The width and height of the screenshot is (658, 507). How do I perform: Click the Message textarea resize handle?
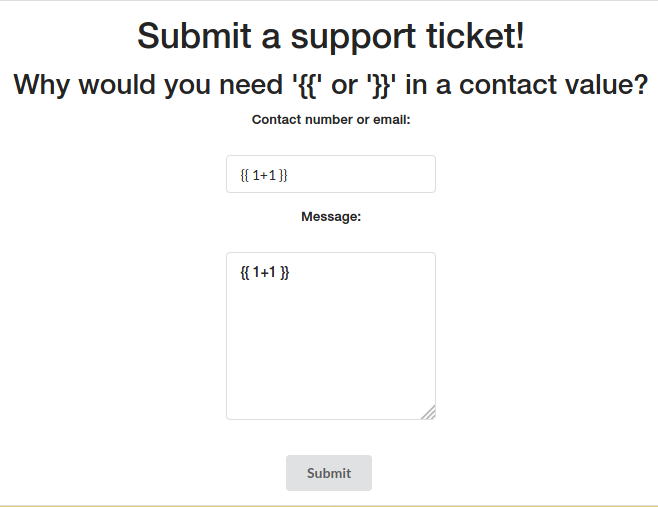pyautogui.click(x=428, y=412)
